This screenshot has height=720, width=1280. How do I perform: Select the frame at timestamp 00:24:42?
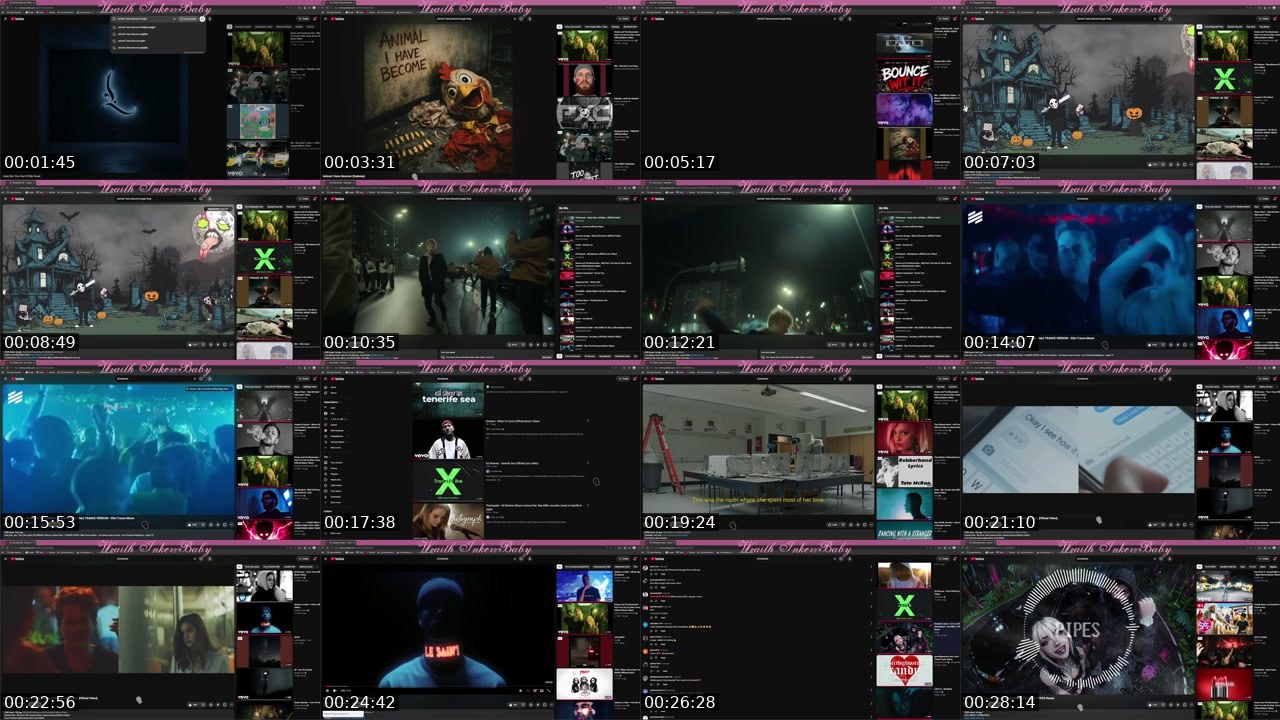pos(480,630)
